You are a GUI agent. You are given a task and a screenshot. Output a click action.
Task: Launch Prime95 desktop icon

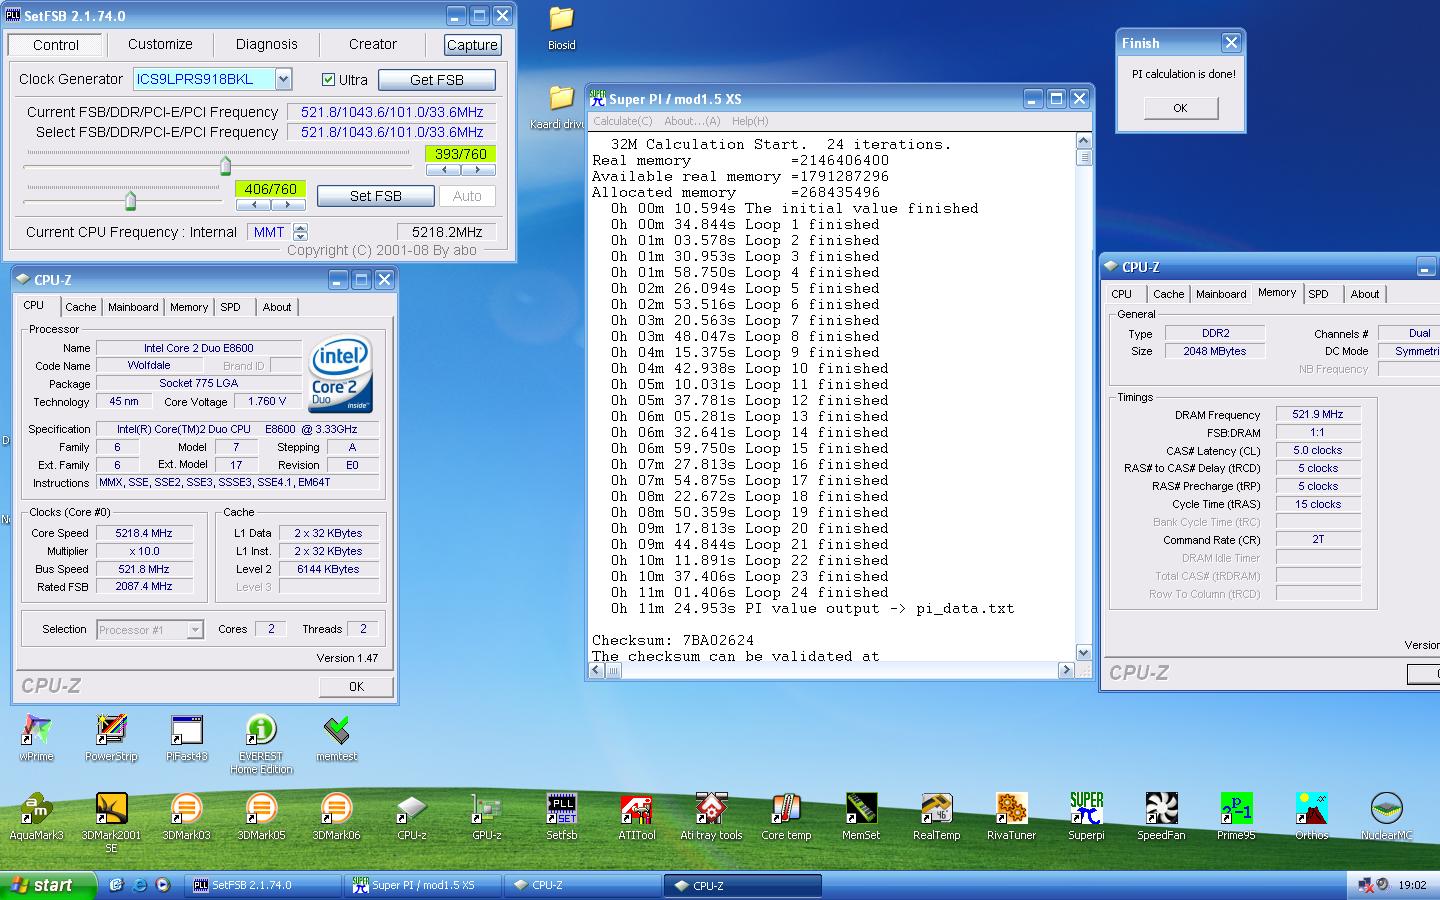coord(1236,817)
